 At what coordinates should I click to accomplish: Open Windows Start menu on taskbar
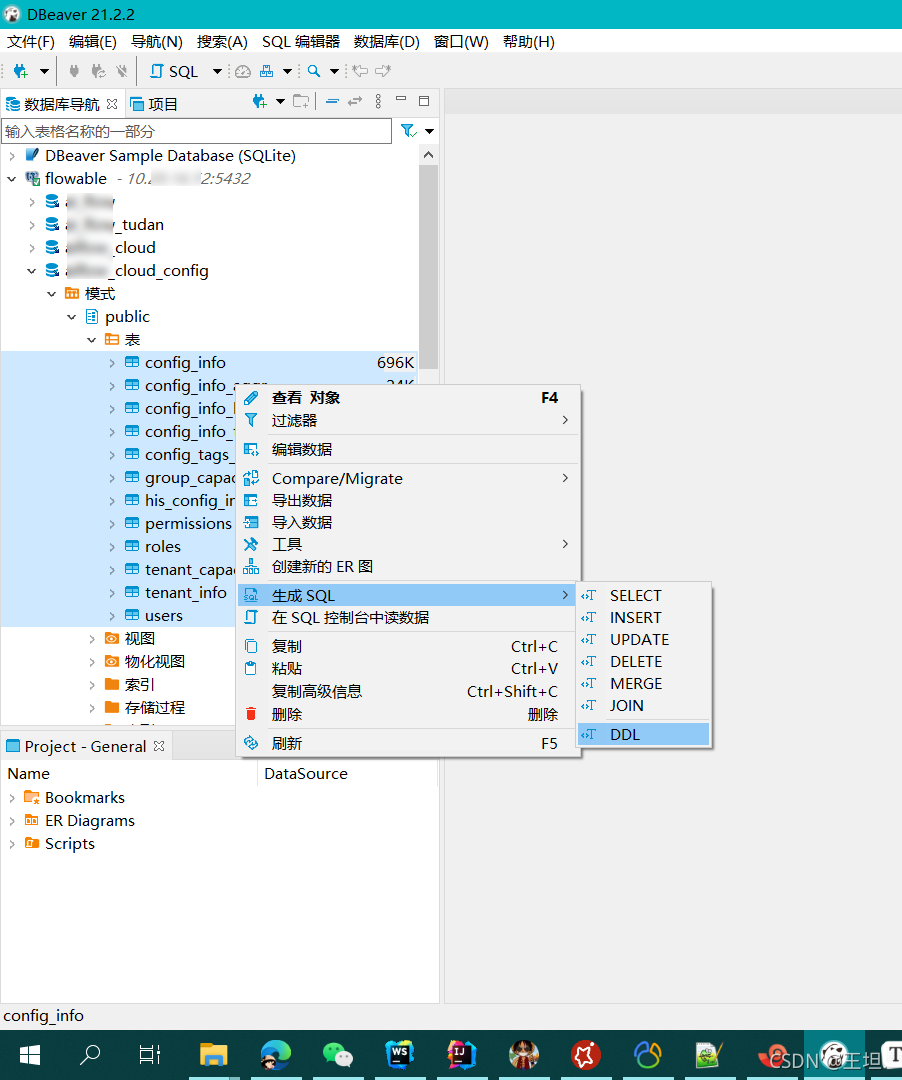(30, 1055)
